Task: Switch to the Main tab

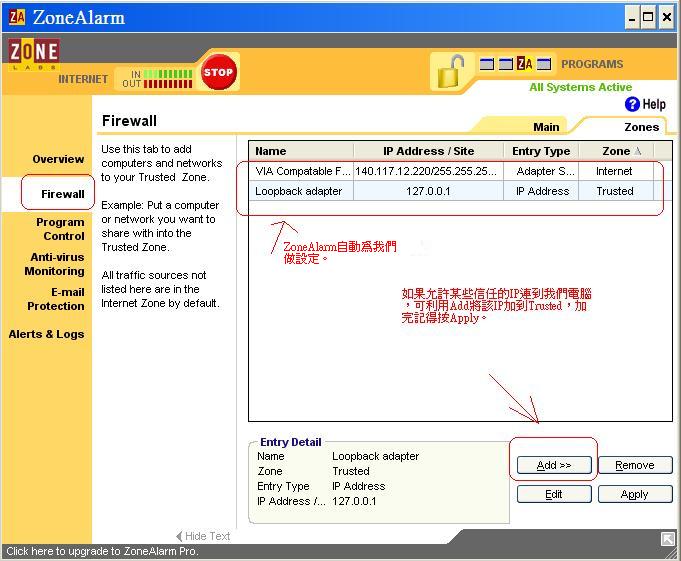Action: tap(546, 127)
